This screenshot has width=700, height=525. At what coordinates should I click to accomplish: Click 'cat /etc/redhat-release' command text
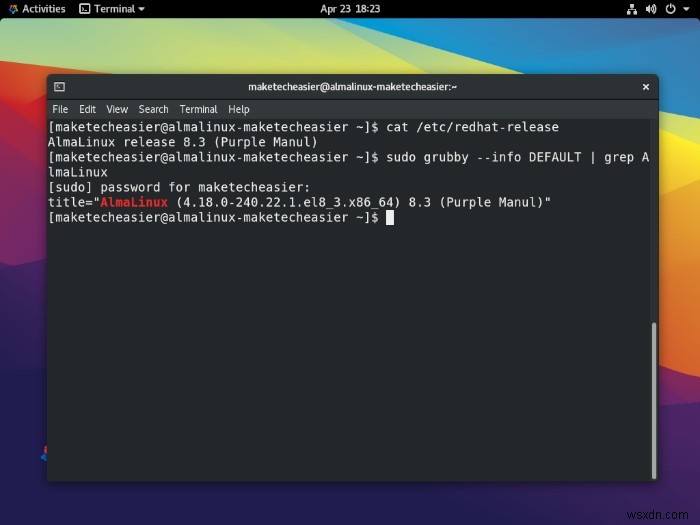tap(472, 127)
